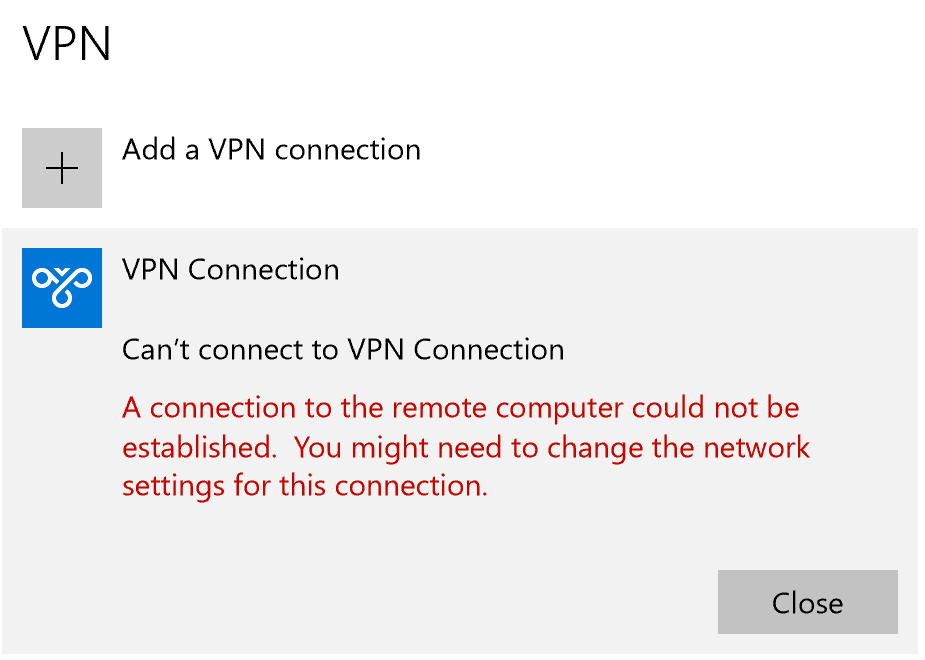This screenshot has width=925, height=660.
Task: Click the cross symbol inside the gray tile
Action: coord(62,168)
